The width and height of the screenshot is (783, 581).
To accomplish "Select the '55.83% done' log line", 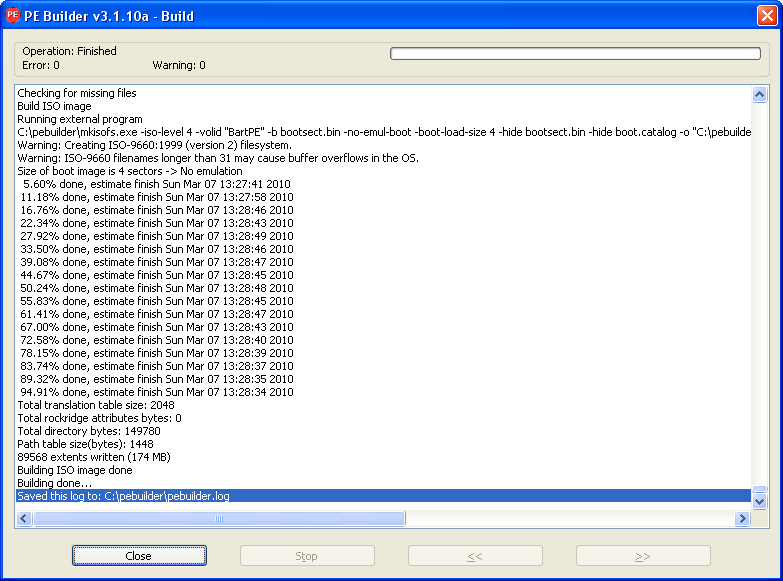I will (384, 301).
